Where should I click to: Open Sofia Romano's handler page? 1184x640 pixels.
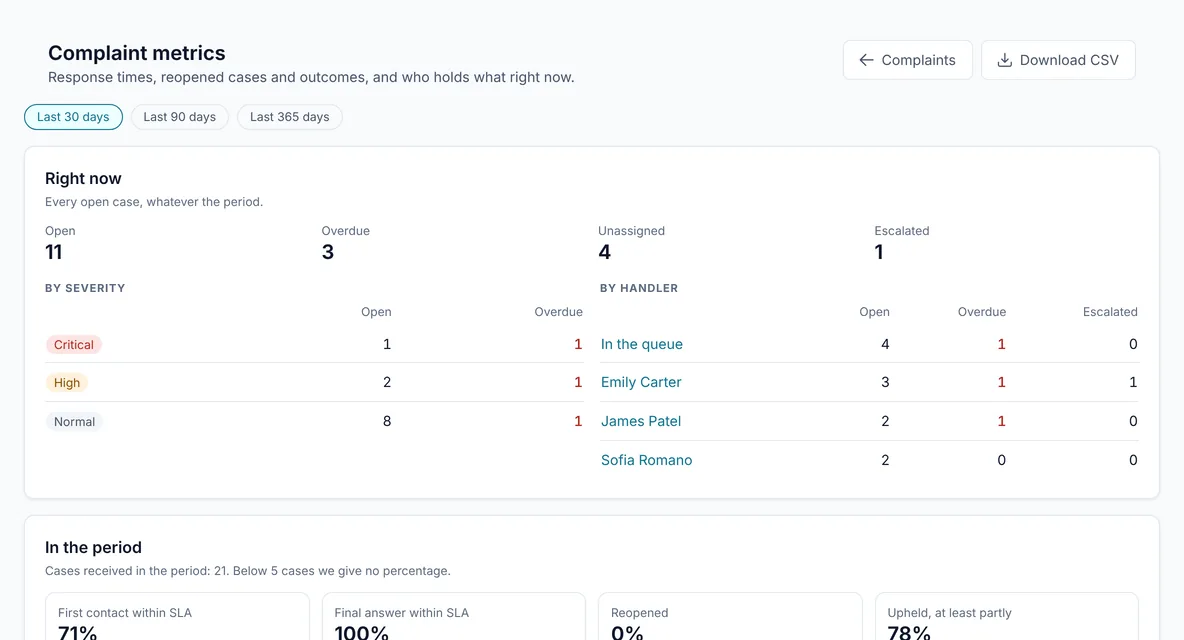[646, 460]
